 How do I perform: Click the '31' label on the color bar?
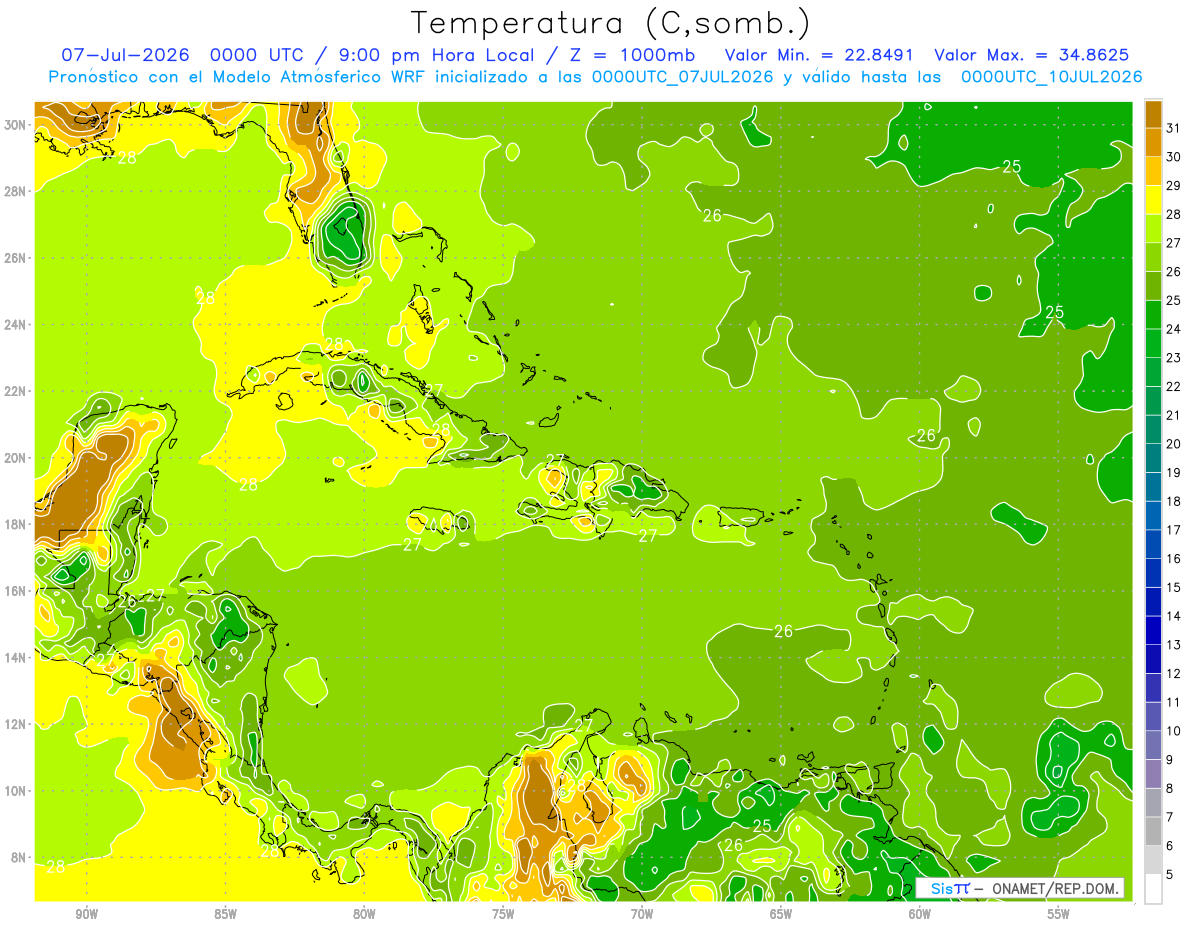coord(1174,129)
